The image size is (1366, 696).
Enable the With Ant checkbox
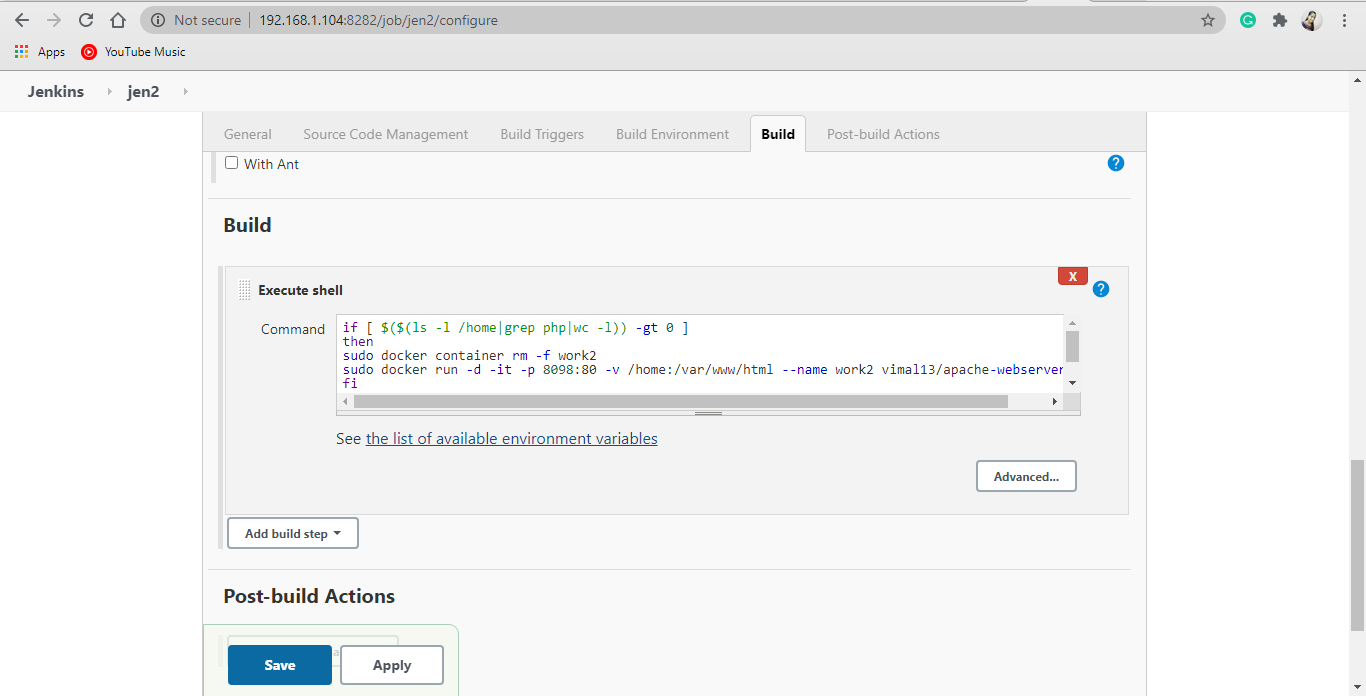point(231,163)
